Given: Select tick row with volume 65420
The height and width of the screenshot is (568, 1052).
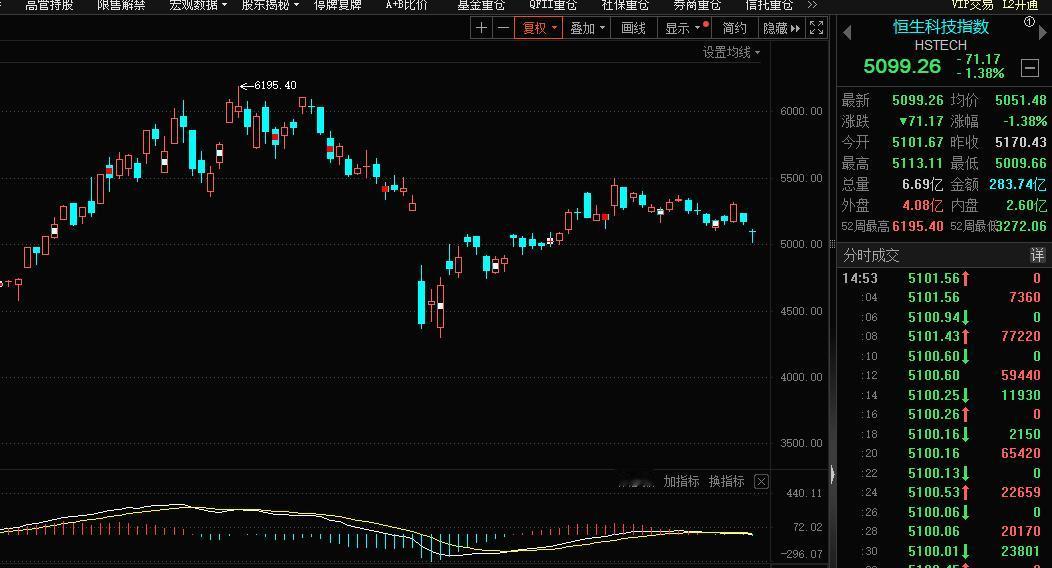Looking at the screenshot, I should (943, 453).
